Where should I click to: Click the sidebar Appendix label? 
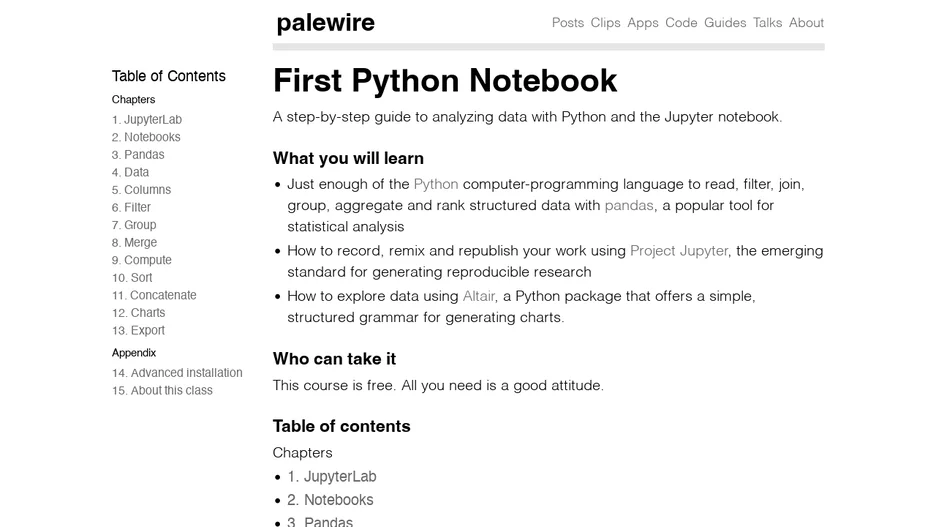tap(134, 353)
